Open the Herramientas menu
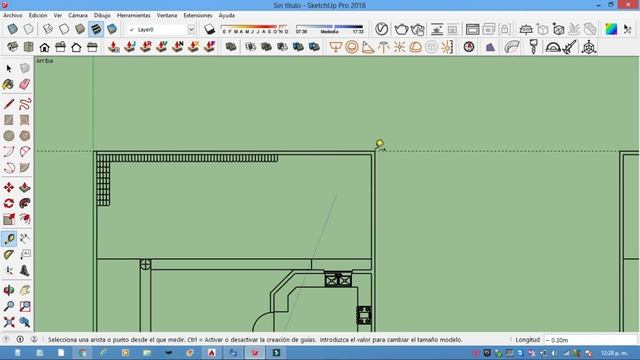640x360 pixels. [x=134, y=15]
